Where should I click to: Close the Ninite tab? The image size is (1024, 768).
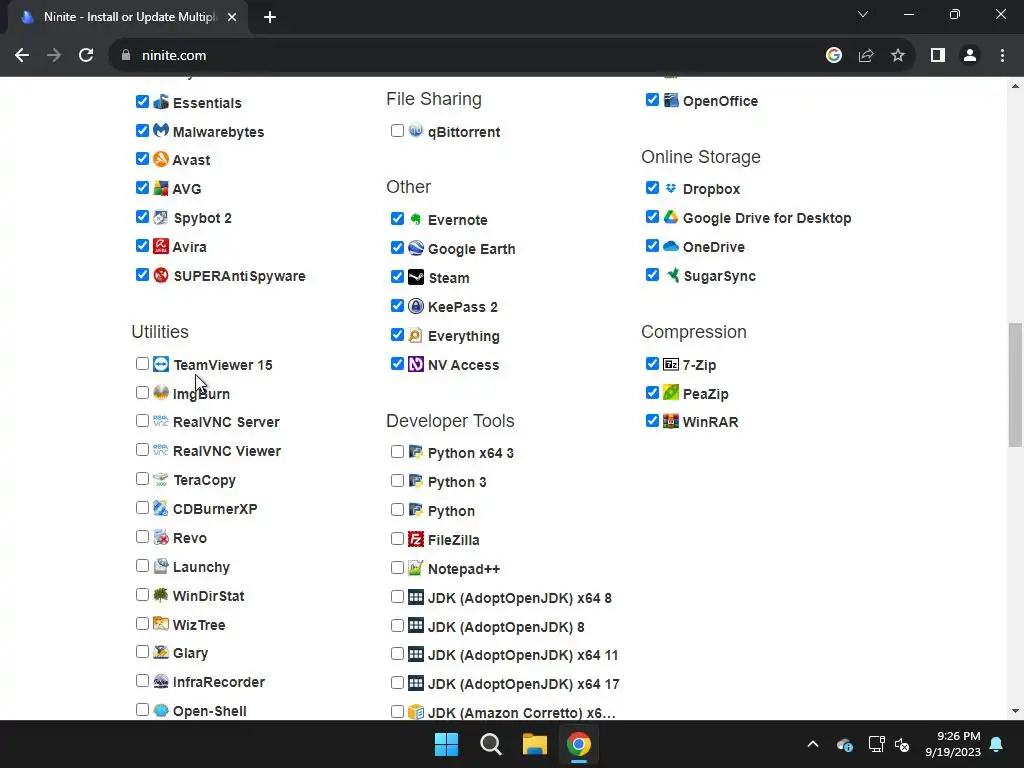232,17
